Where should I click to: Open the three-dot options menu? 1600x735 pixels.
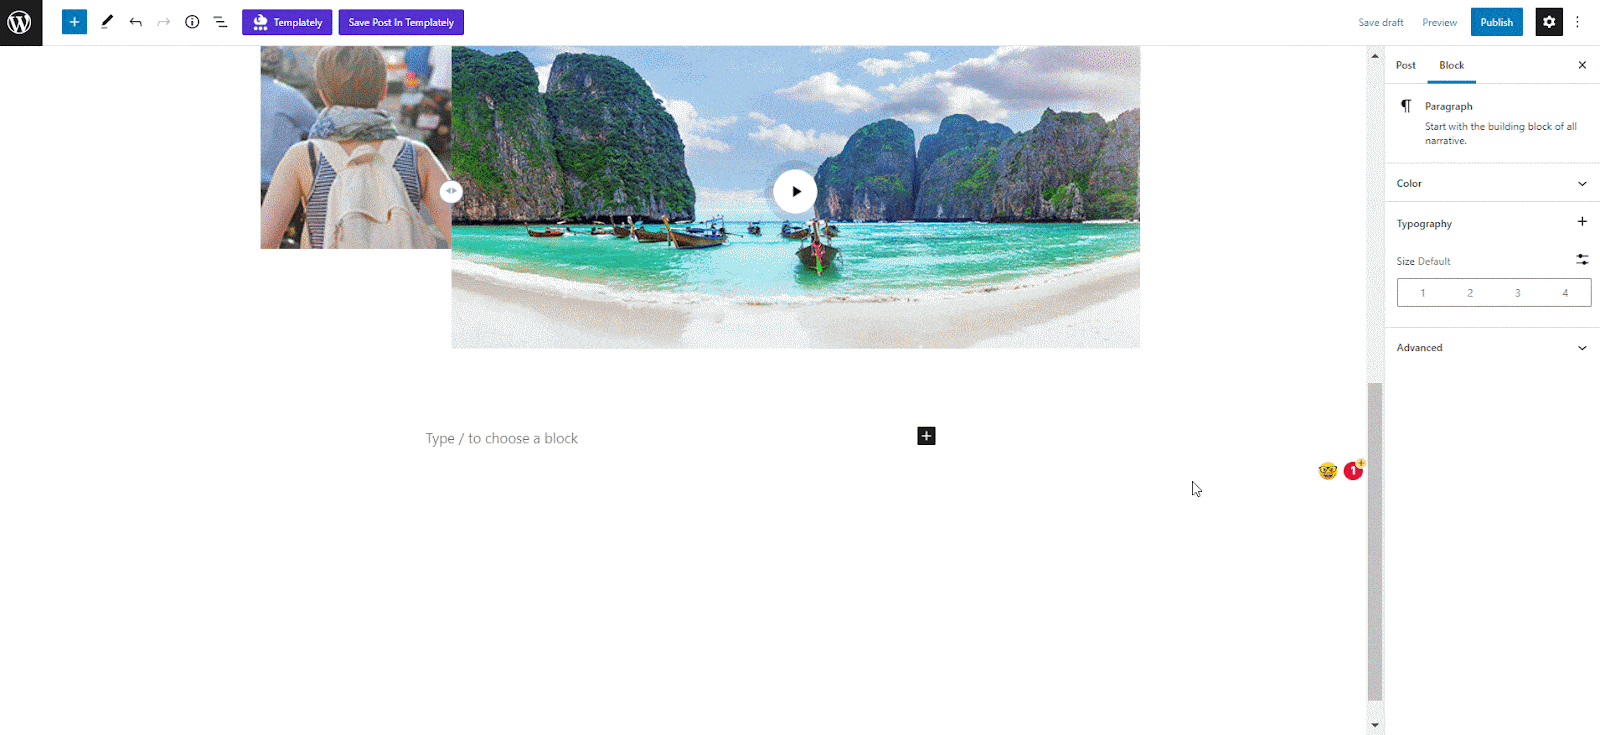coord(1578,22)
